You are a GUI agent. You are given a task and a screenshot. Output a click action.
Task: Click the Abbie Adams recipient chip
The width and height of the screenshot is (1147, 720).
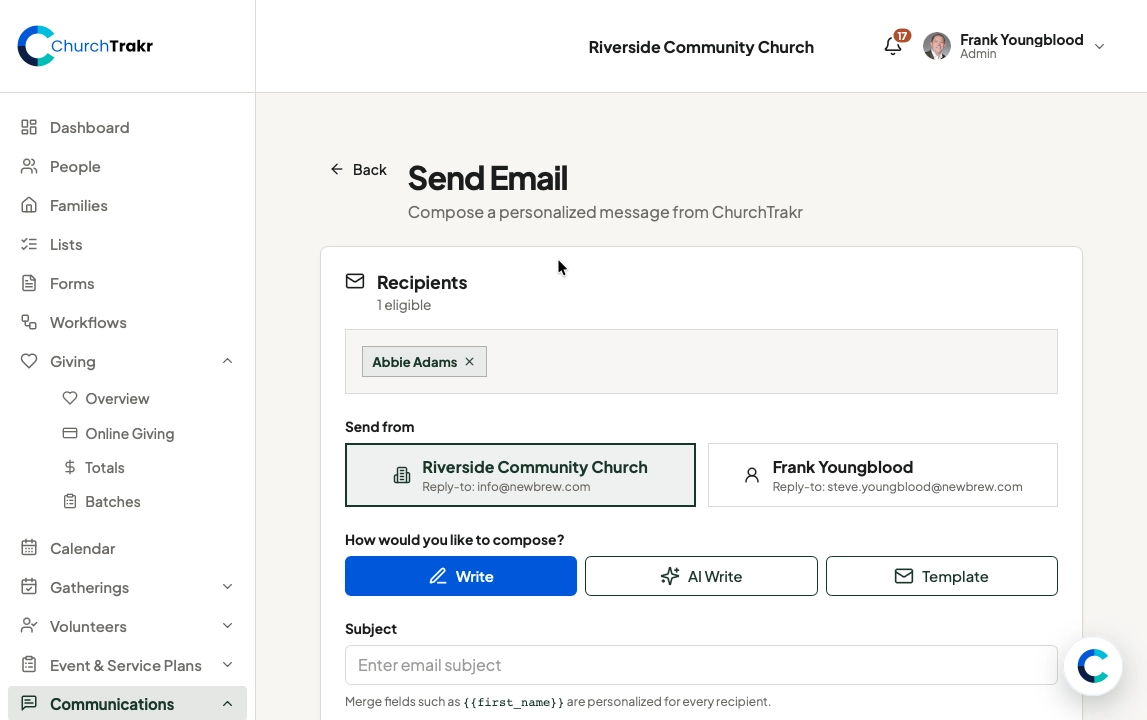pyautogui.click(x=424, y=361)
